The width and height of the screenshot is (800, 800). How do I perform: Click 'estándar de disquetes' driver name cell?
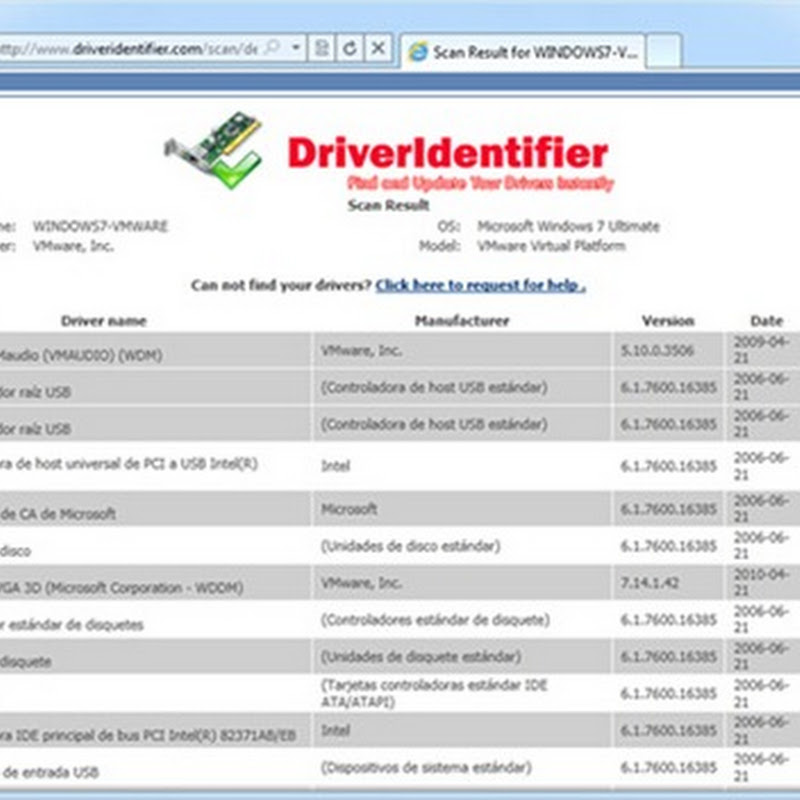(155, 620)
